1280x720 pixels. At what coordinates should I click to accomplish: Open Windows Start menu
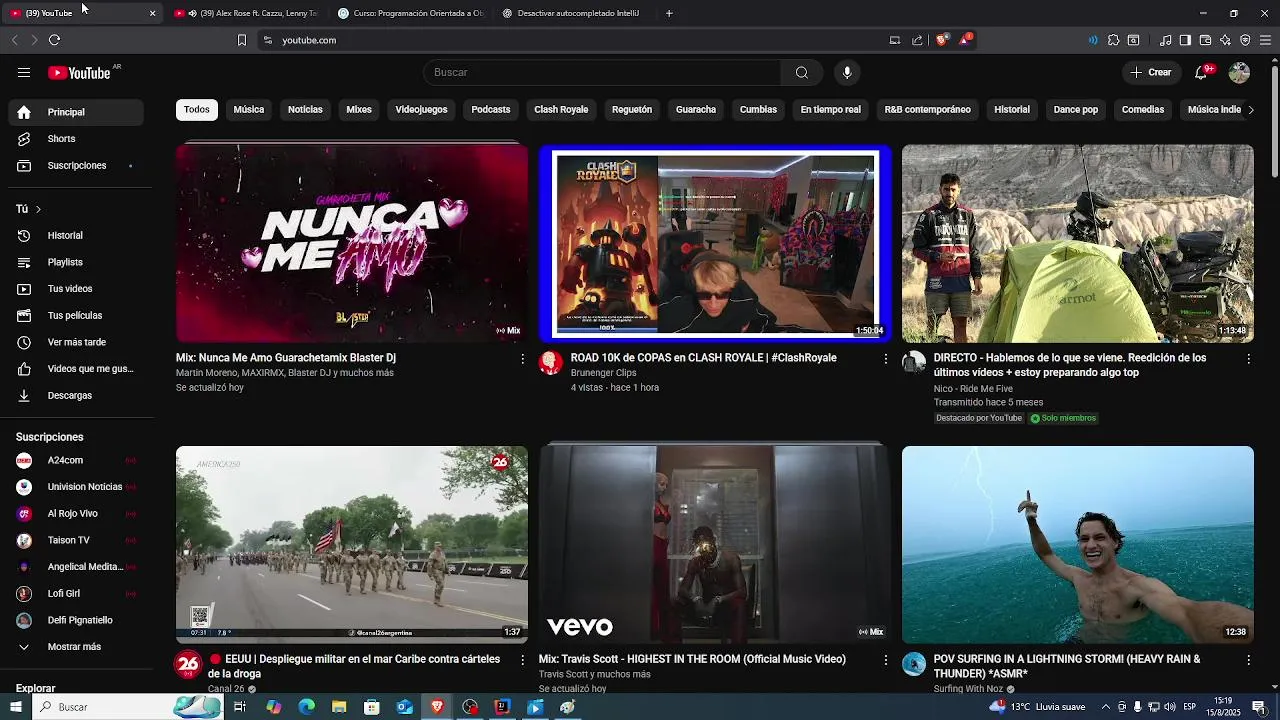coord(16,707)
